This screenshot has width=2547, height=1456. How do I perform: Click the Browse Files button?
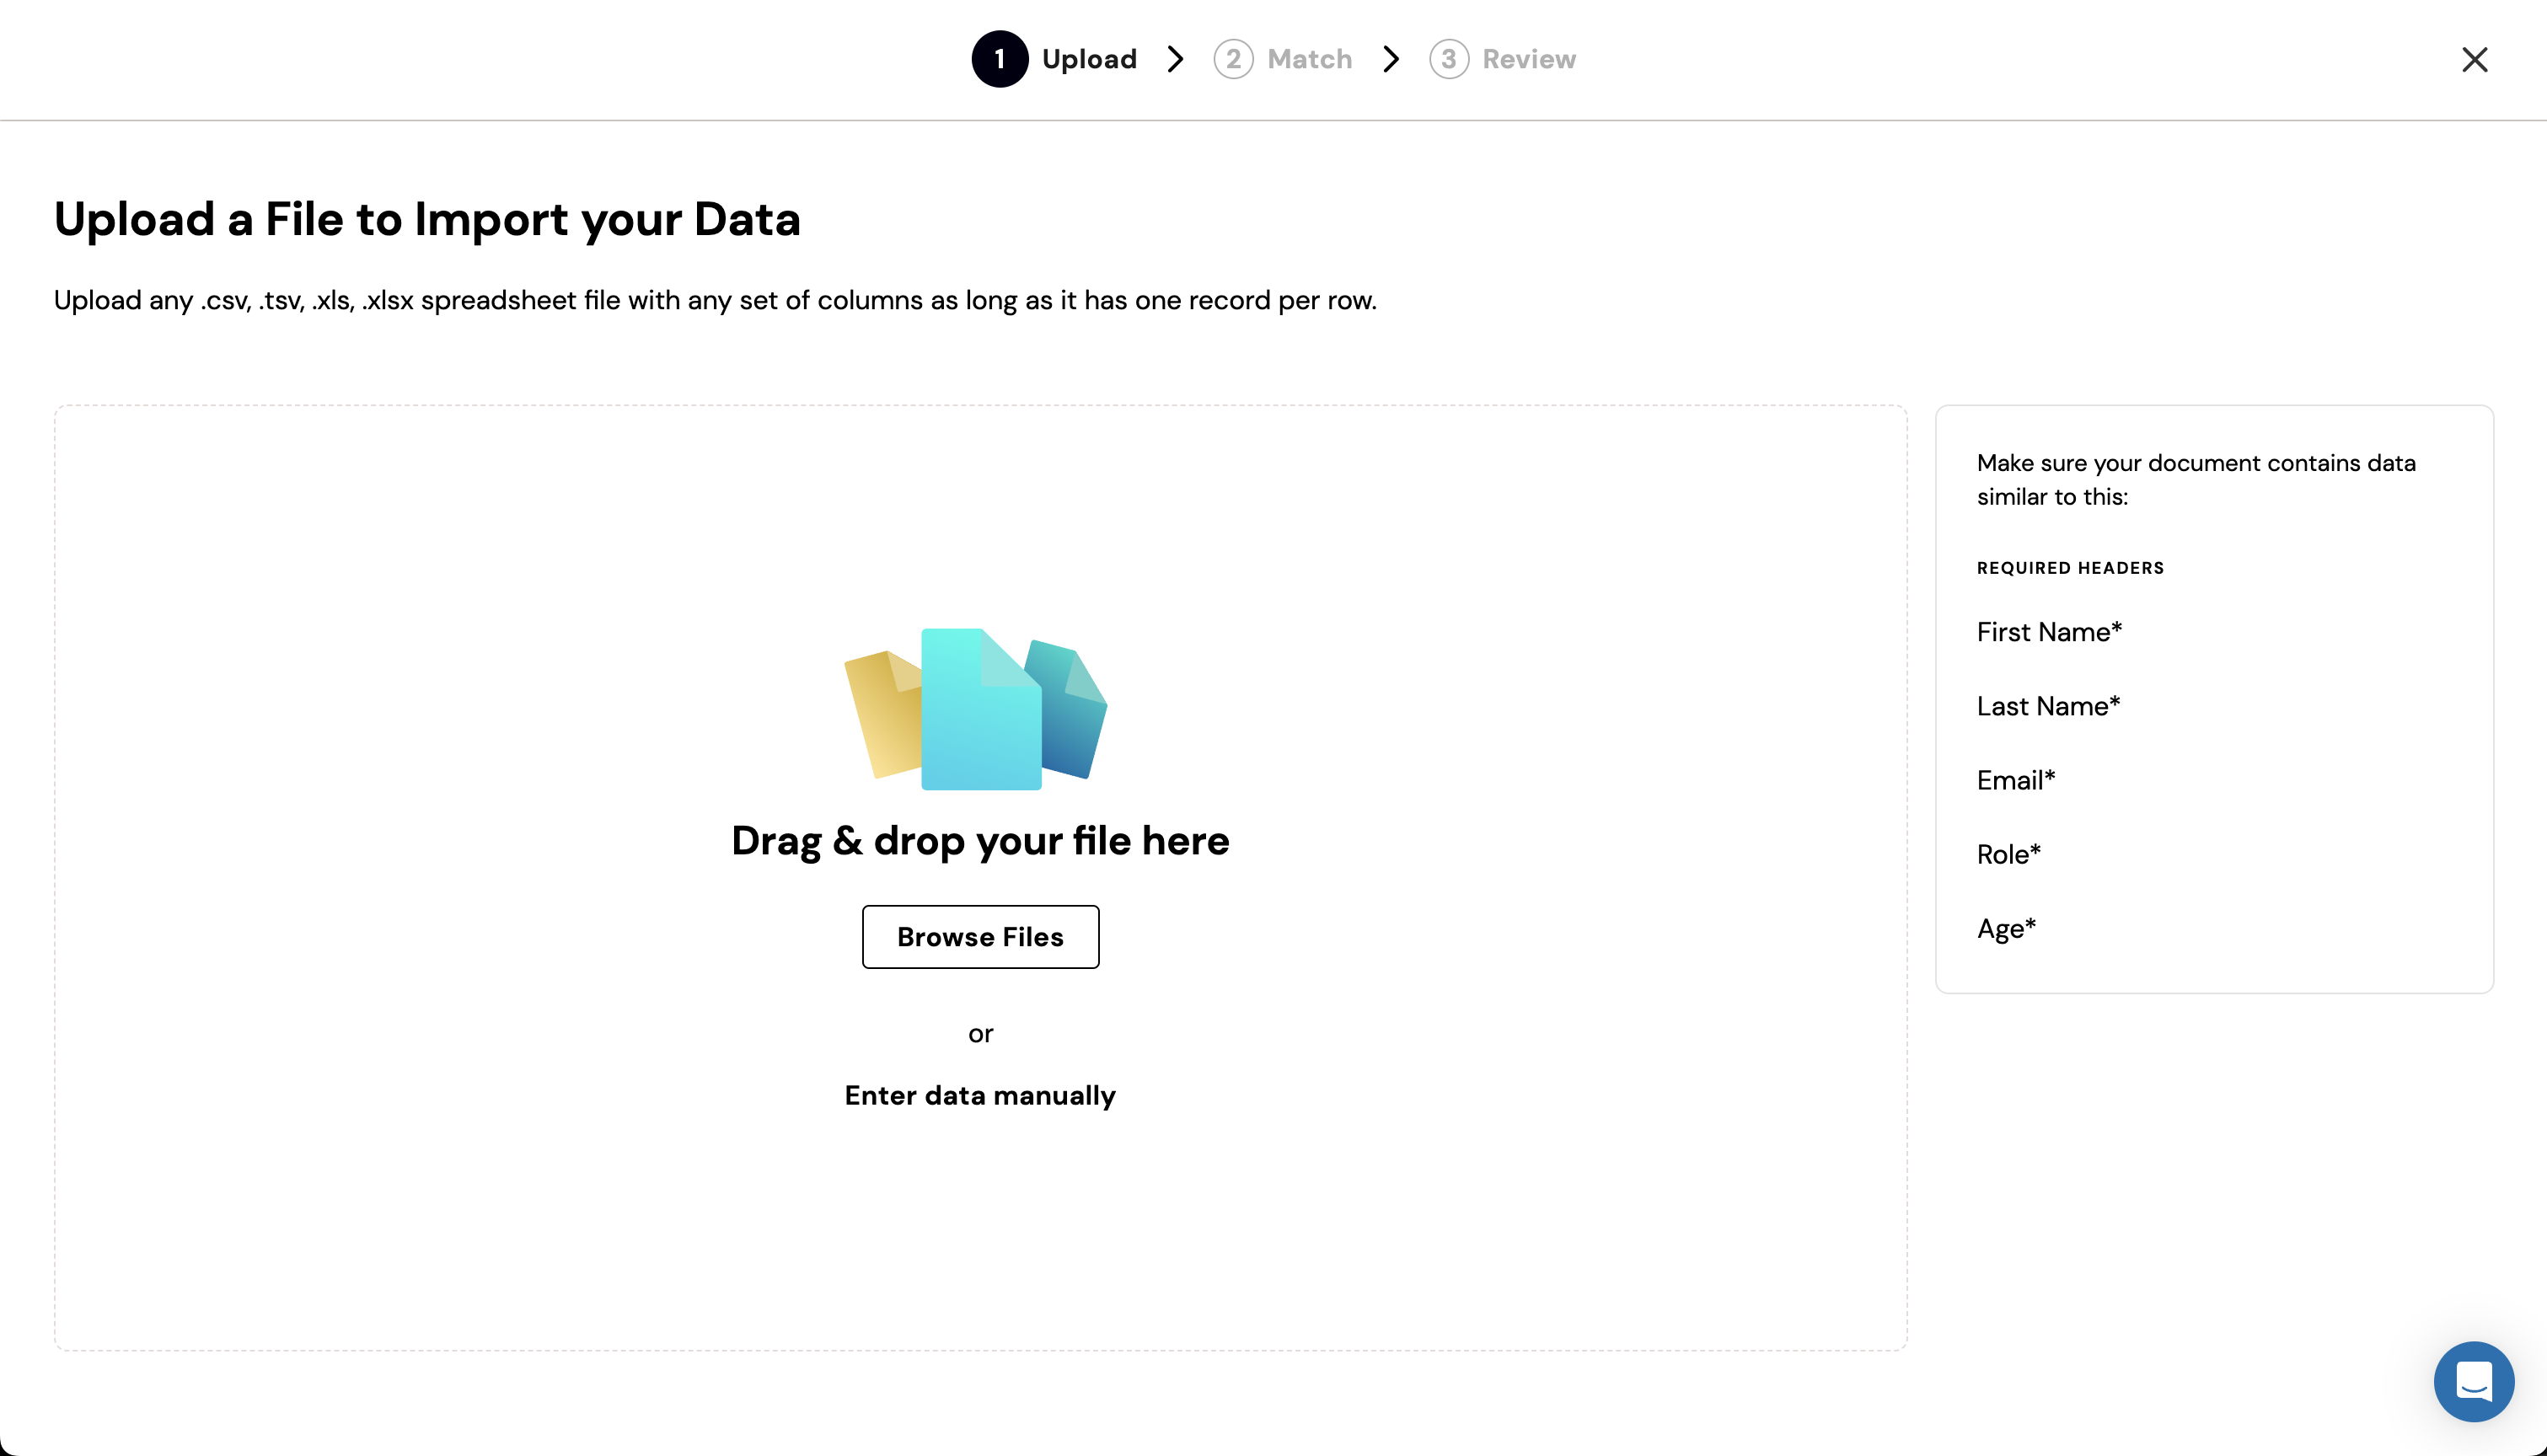tap(980, 937)
